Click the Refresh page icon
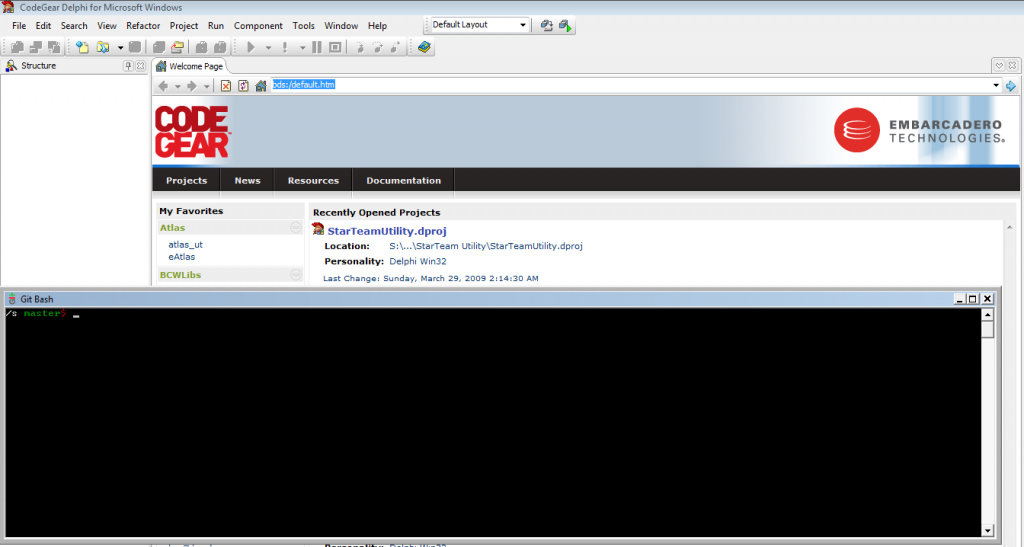Image resolution: width=1024 pixels, height=547 pixels. (244, 86)
